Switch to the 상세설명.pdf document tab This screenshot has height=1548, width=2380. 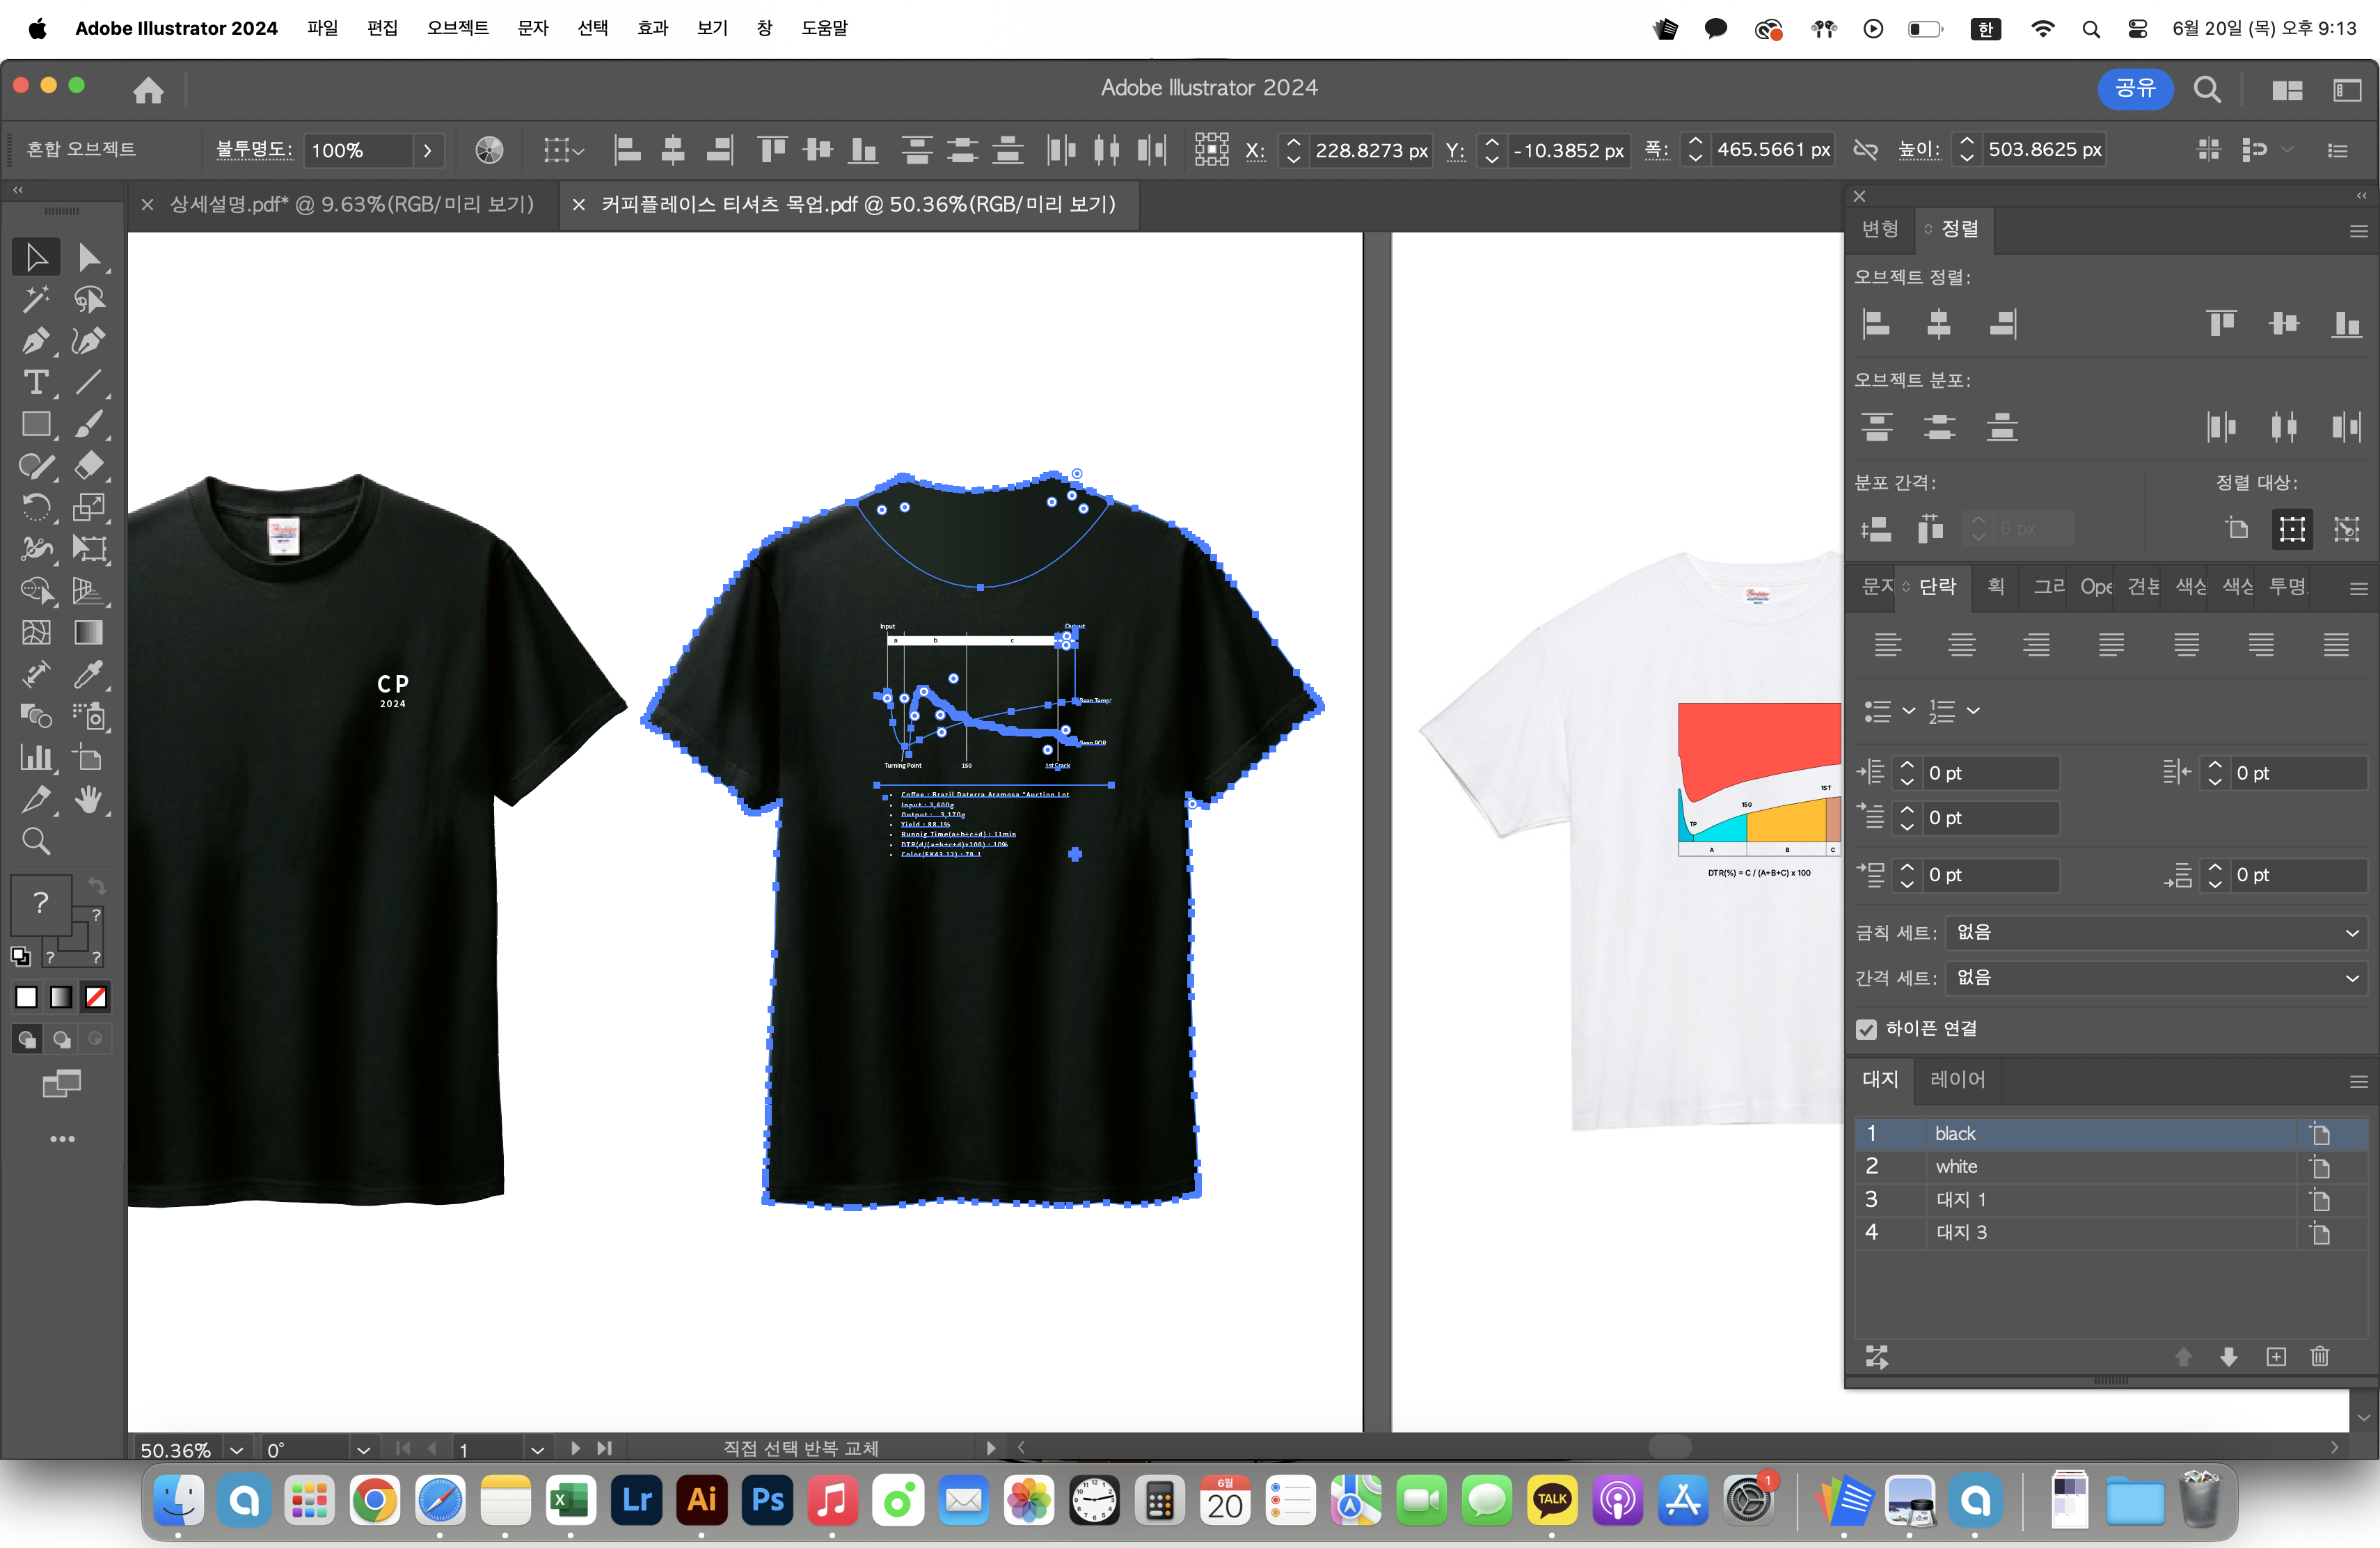tap(351, 204)
